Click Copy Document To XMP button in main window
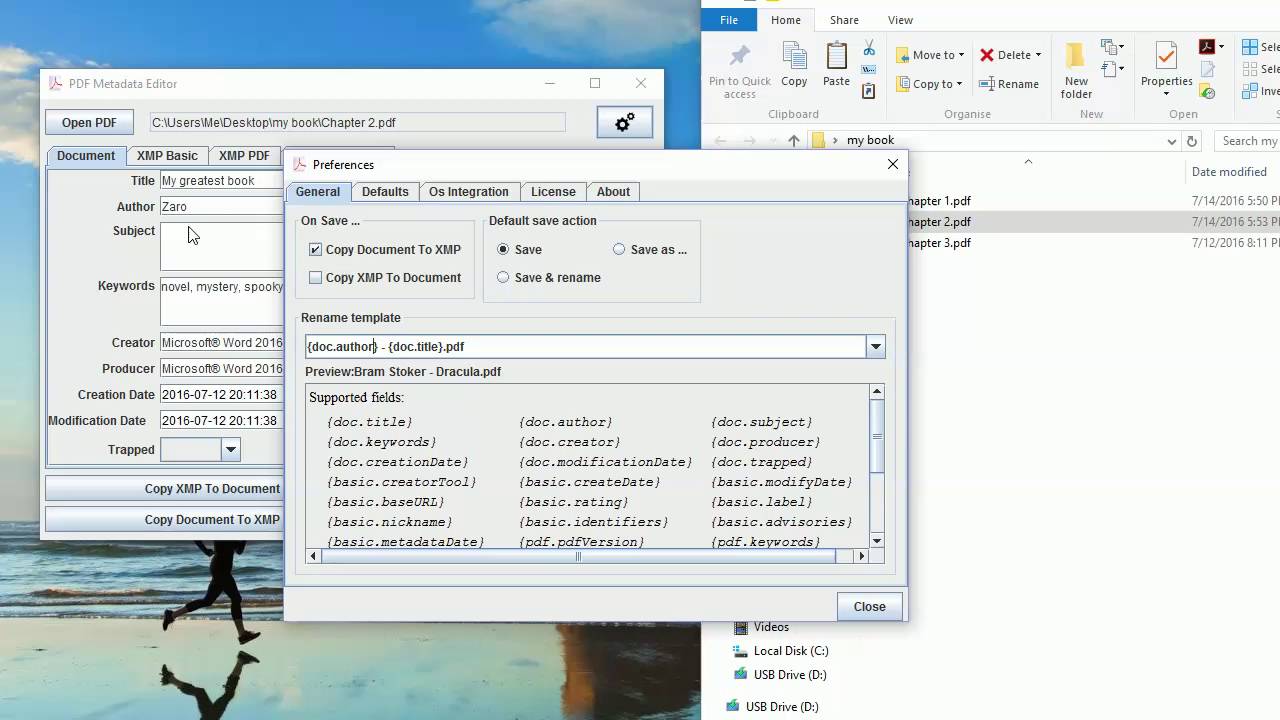This screenshot has height=720, width=1280. click(x=164, y=520)
